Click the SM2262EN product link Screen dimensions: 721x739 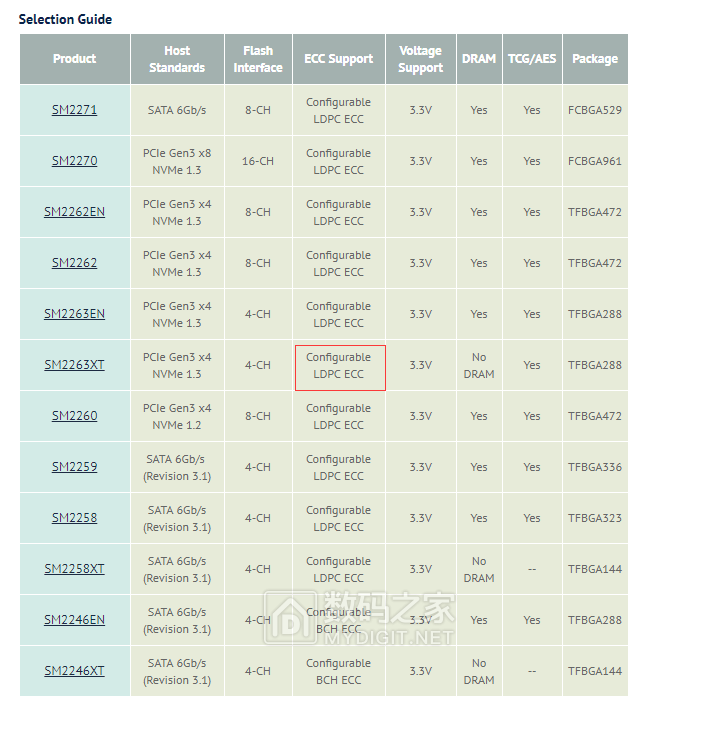click(x=74, y=212)
